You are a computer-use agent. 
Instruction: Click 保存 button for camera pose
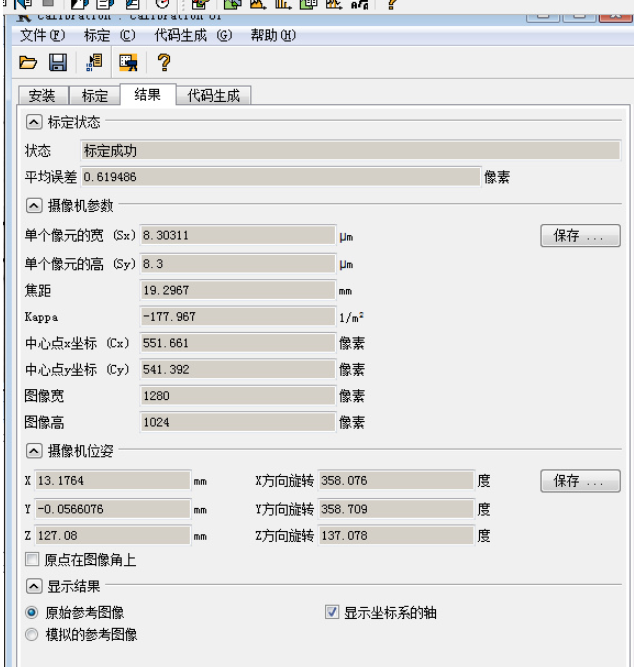580,481
